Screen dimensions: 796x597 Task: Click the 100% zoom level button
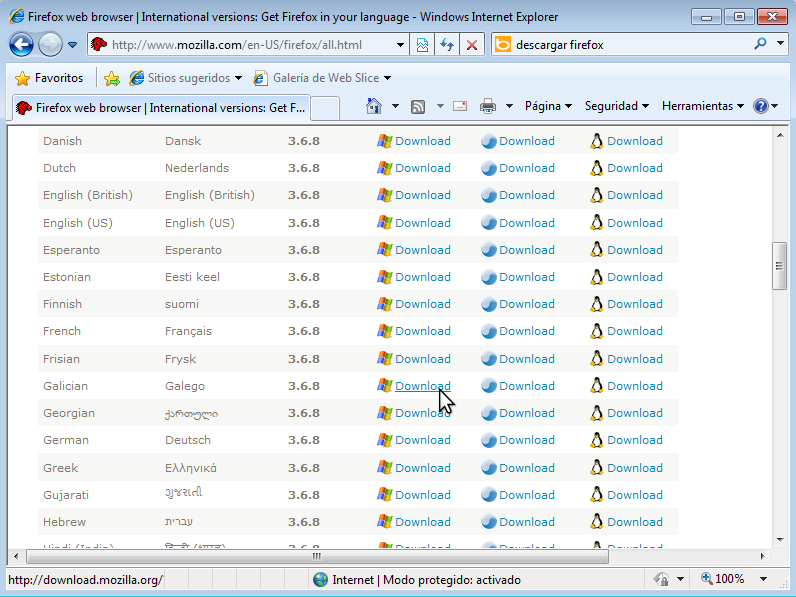pos(723,579)
